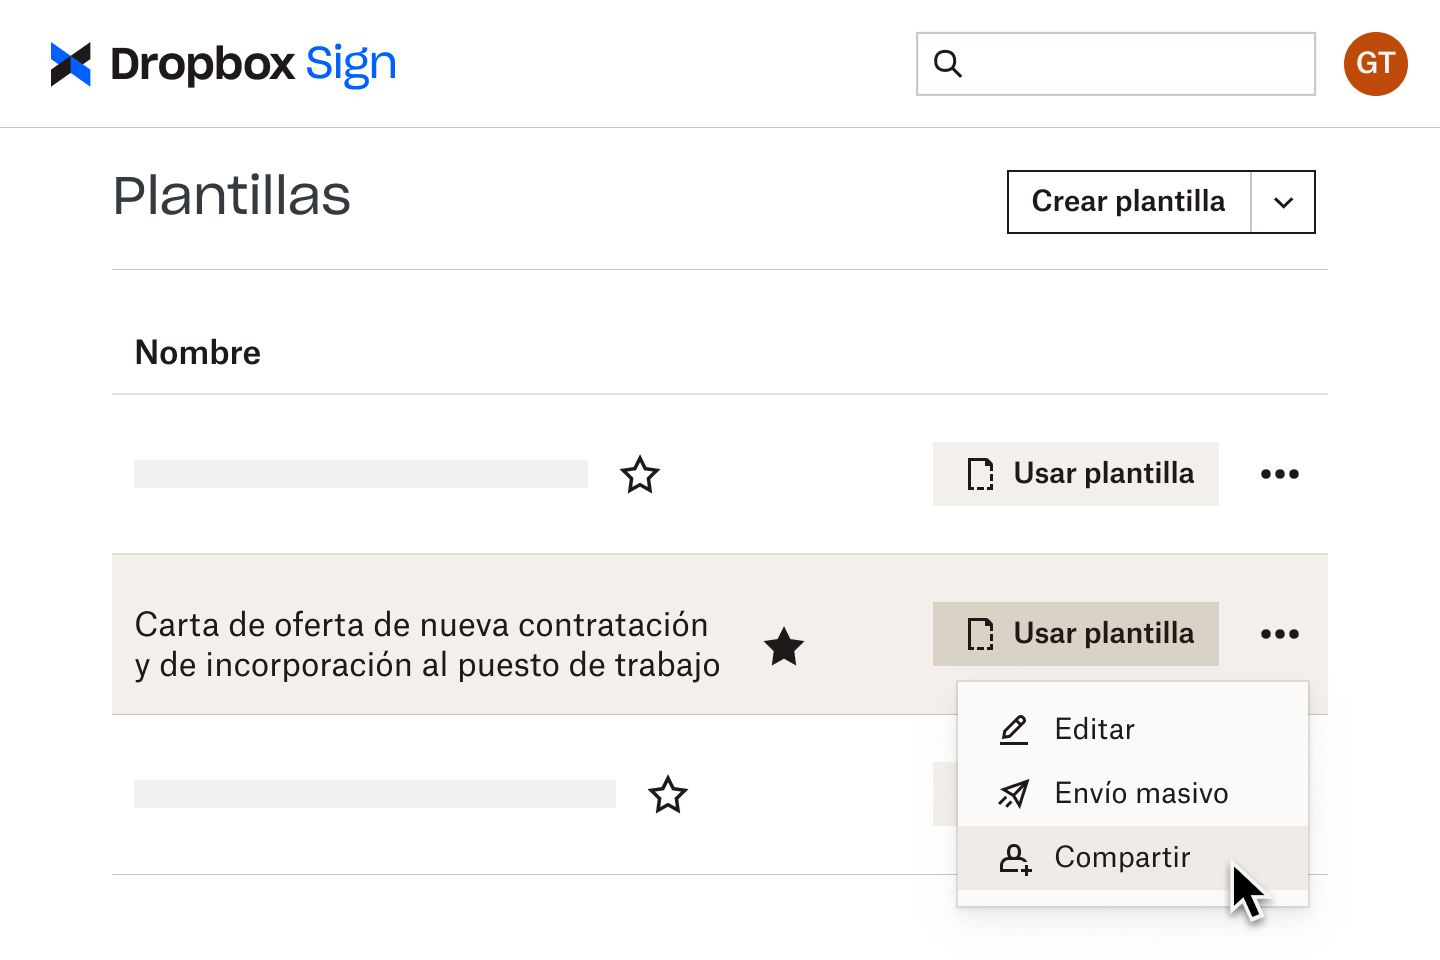Favorite the first template with the star

coord(640,474)
